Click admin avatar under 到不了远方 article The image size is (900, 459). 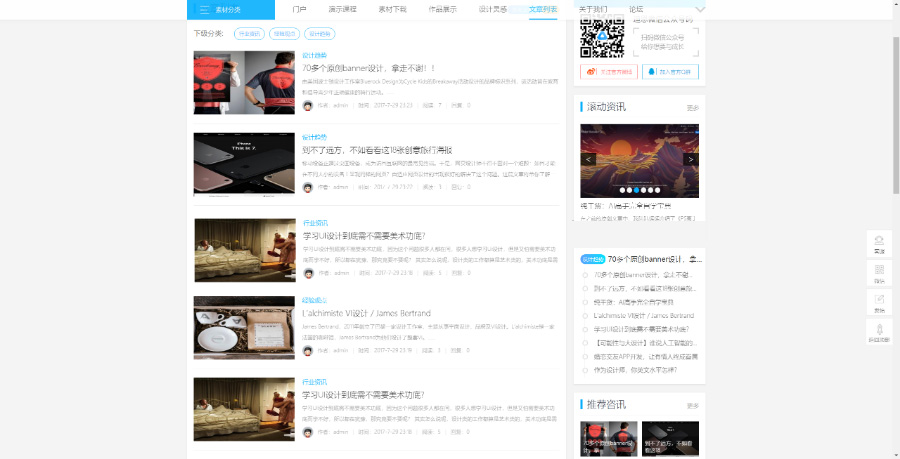308,187
